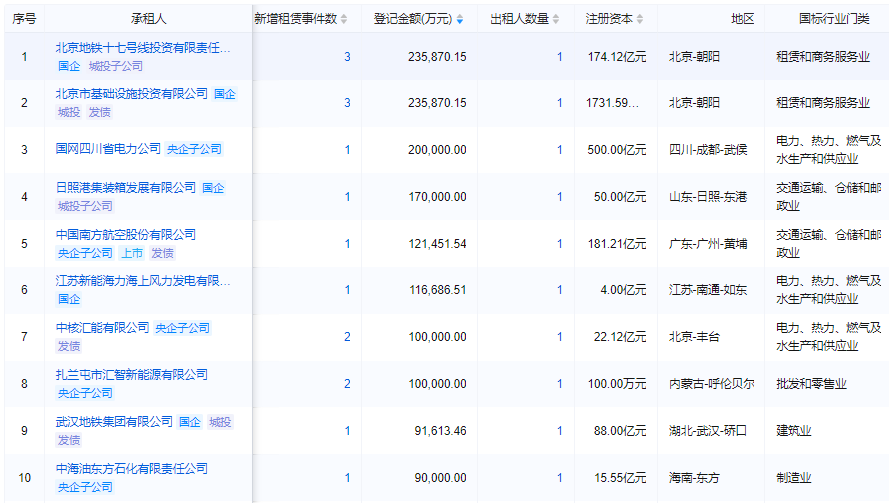Select region cell 湖北-武汉-硚口
This screenshot has width=889, height=503.
tap(708, 431)
